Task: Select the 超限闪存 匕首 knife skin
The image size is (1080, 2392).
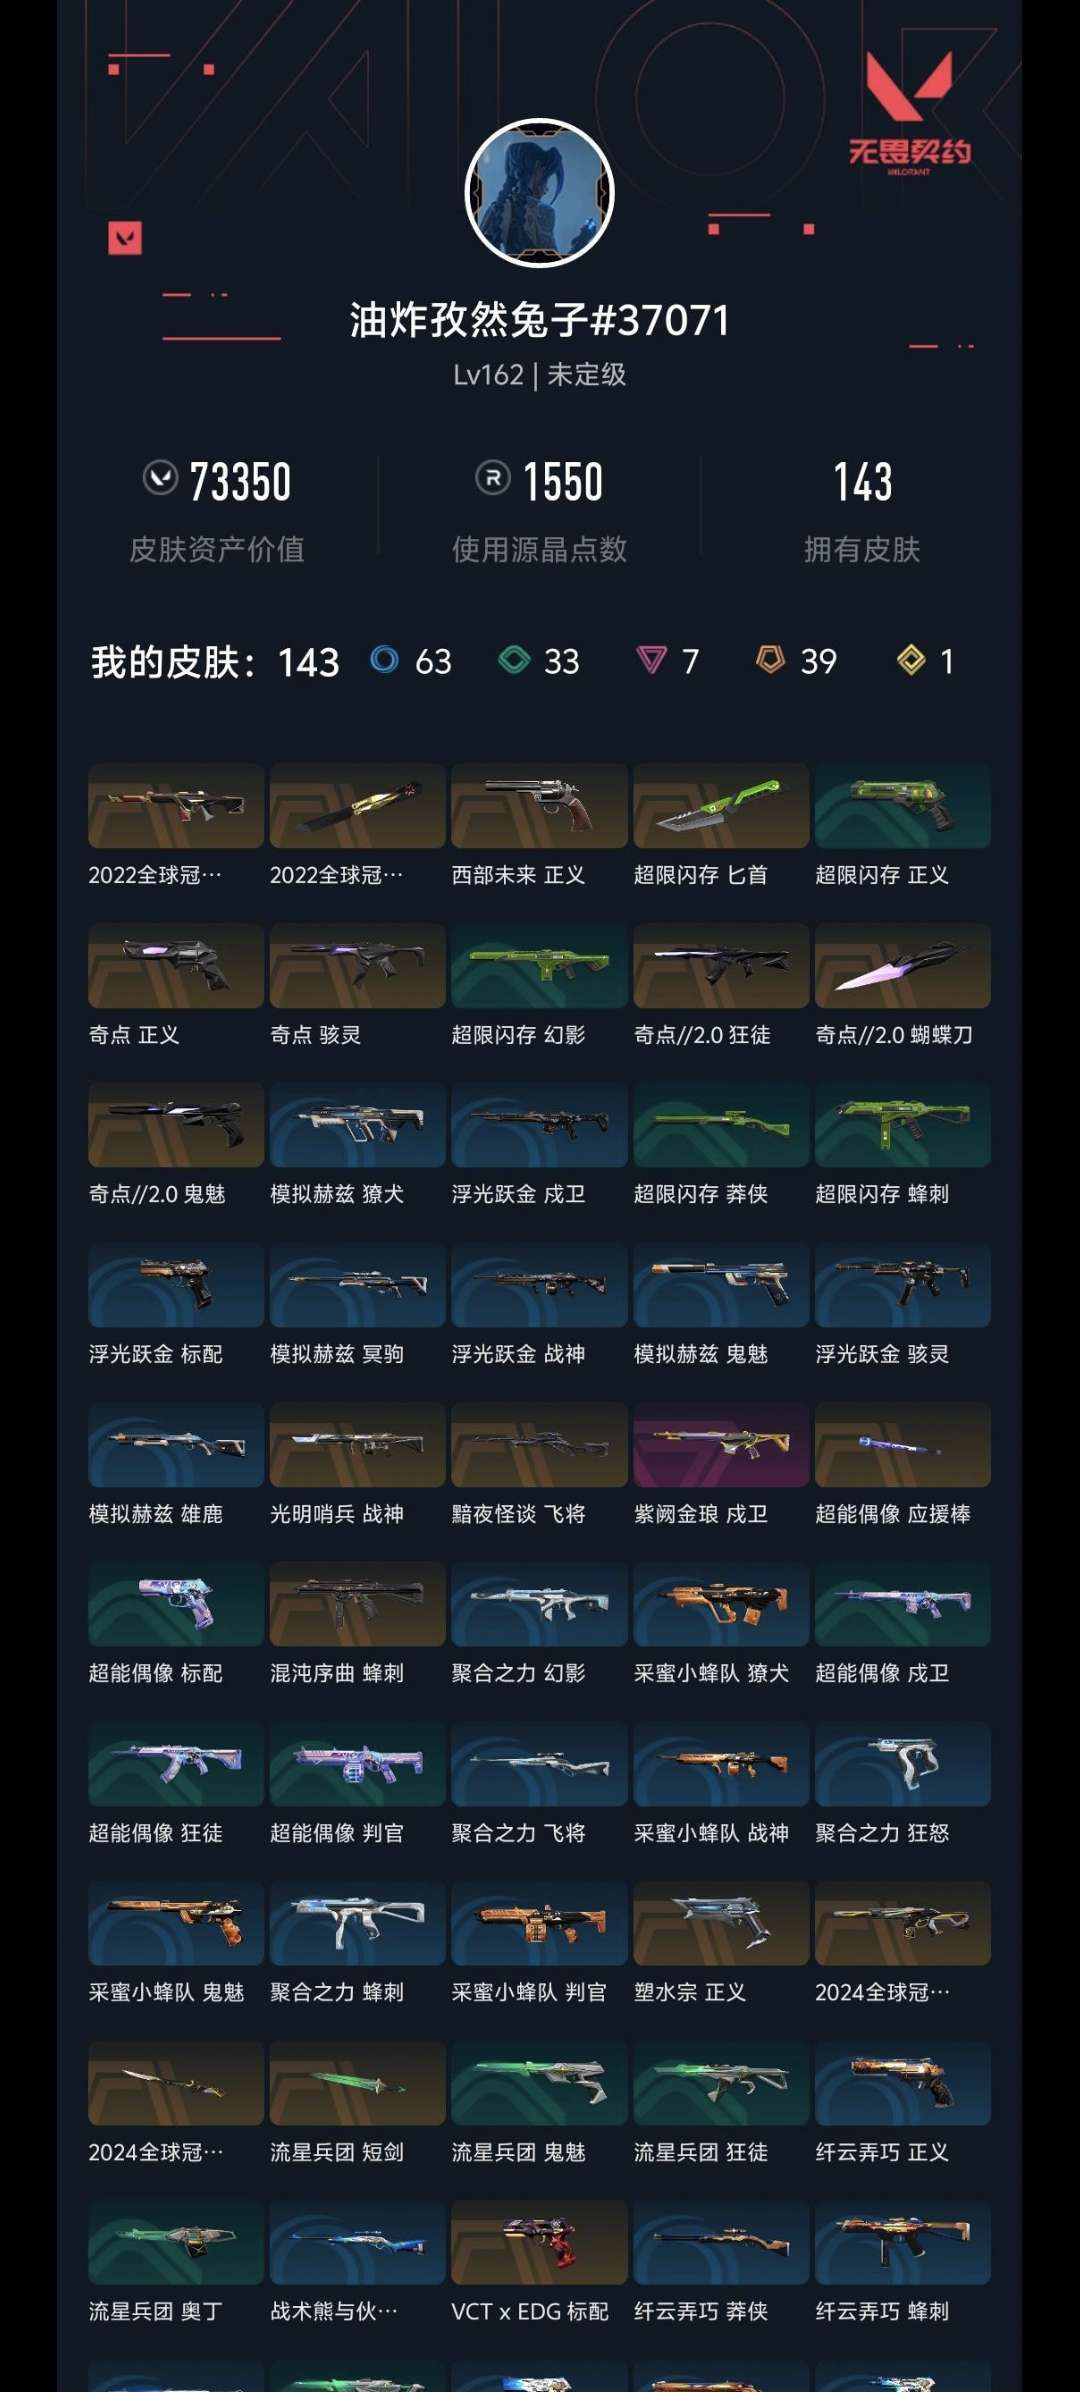Action: click(721, 806)
